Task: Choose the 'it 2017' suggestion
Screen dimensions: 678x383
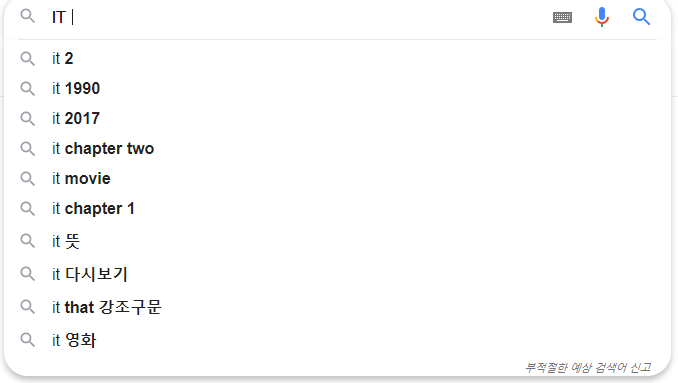Action: click(x=337, y=118)
